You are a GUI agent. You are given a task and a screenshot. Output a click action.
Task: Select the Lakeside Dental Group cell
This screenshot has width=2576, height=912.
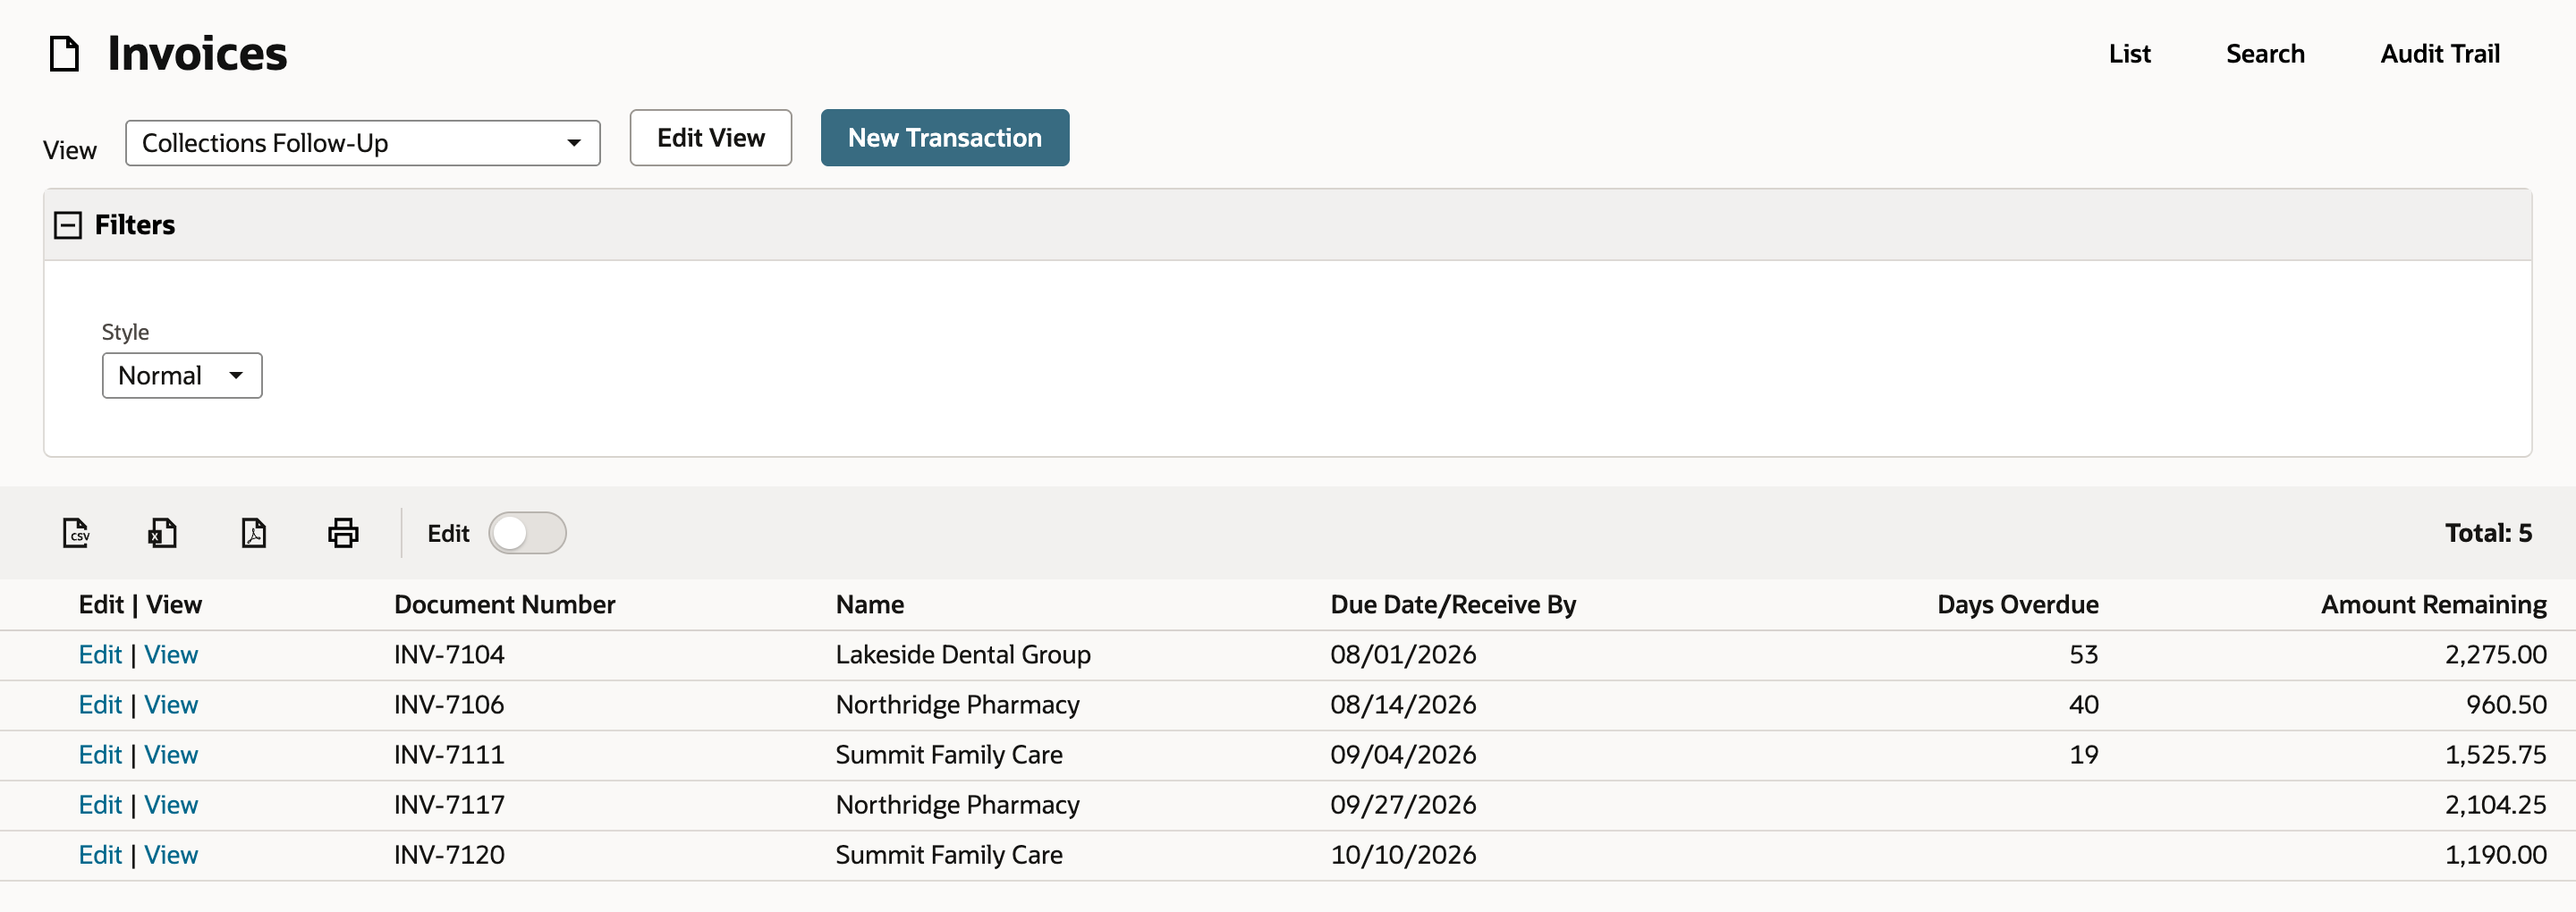pyautogui.click(x=962, y=655)
